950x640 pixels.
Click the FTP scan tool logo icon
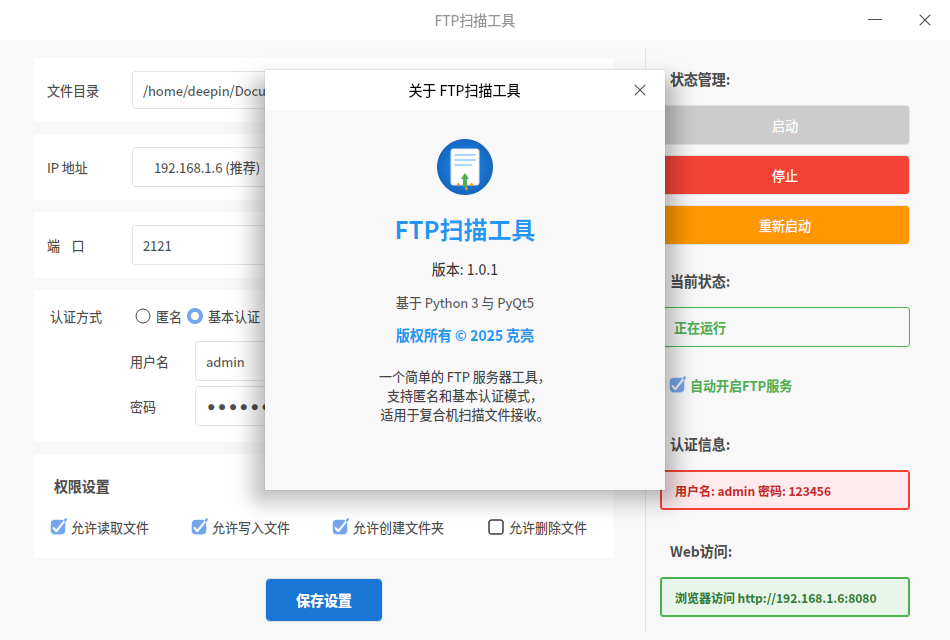pyautogui.click(x=465, y=167)
